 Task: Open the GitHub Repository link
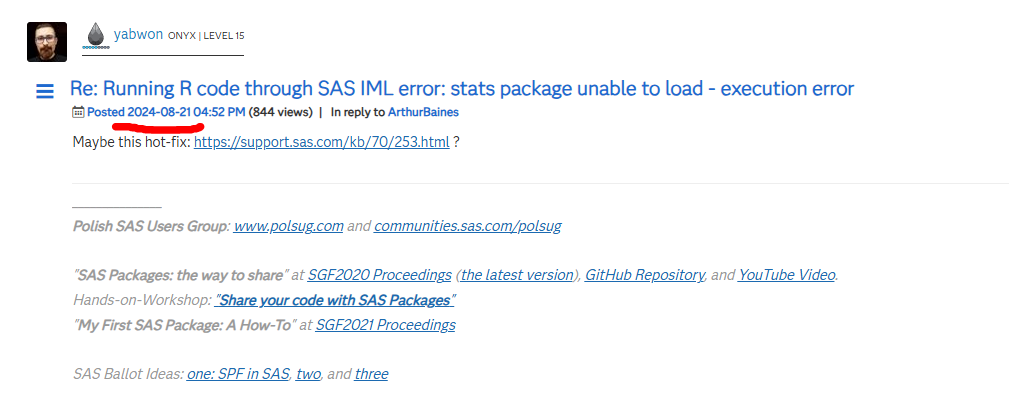pyautogui.click(x=645, y=275)
